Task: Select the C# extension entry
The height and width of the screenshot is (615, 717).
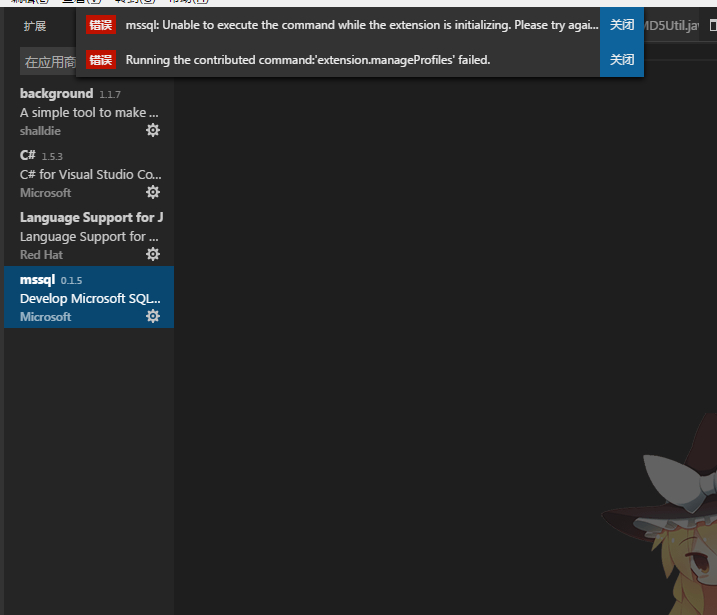Action: click(89, 173)
